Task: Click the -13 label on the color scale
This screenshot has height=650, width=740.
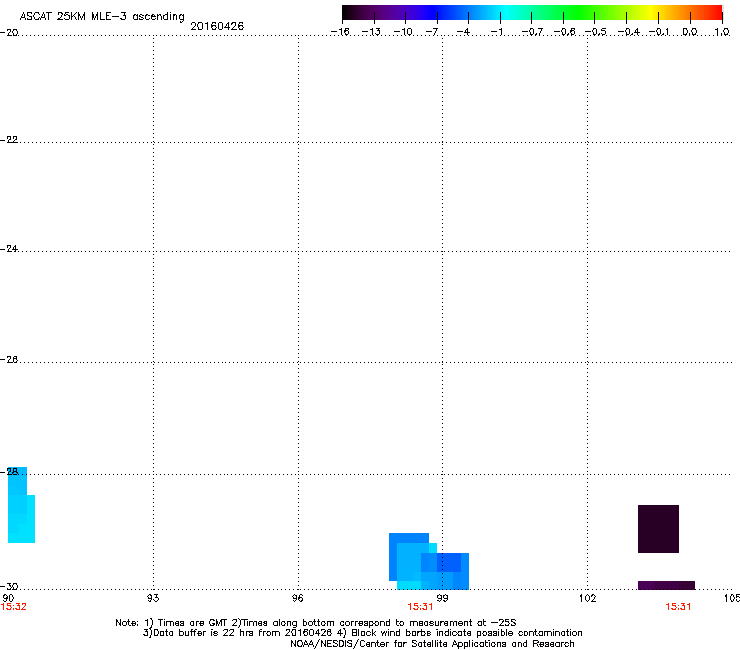Action: 371,32
